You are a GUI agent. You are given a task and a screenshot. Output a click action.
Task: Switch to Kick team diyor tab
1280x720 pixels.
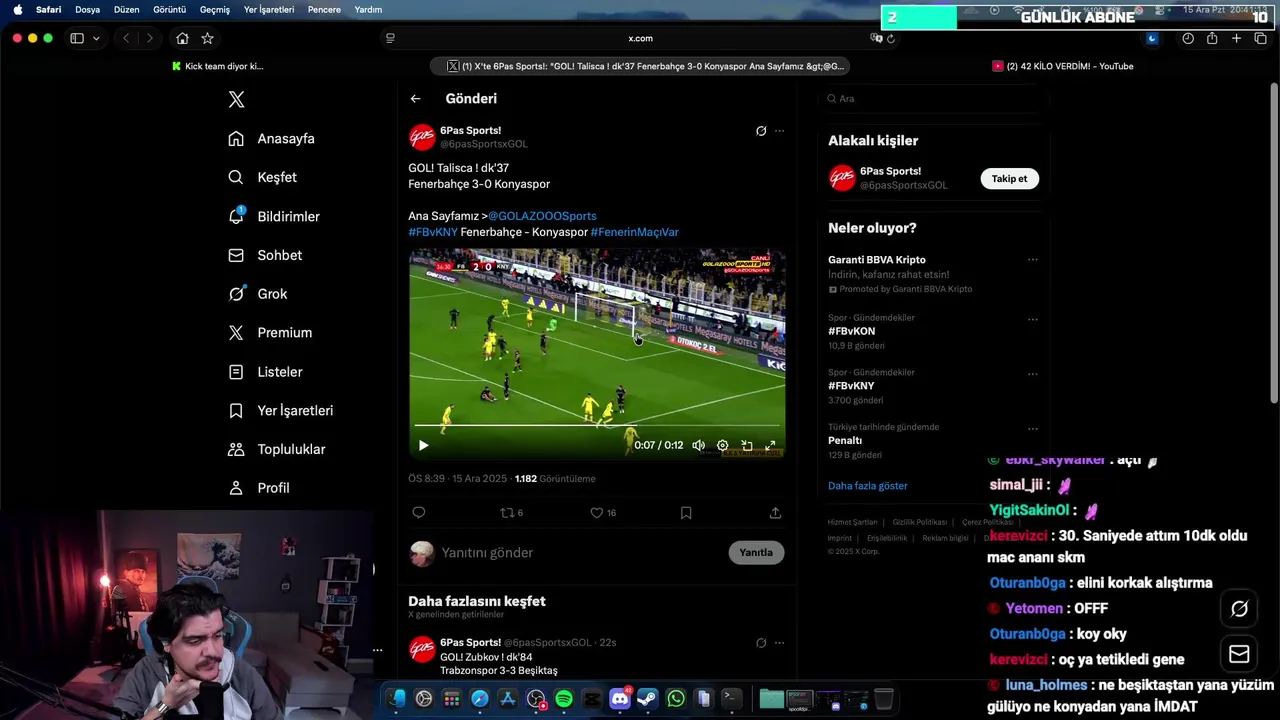click(217, 66)
